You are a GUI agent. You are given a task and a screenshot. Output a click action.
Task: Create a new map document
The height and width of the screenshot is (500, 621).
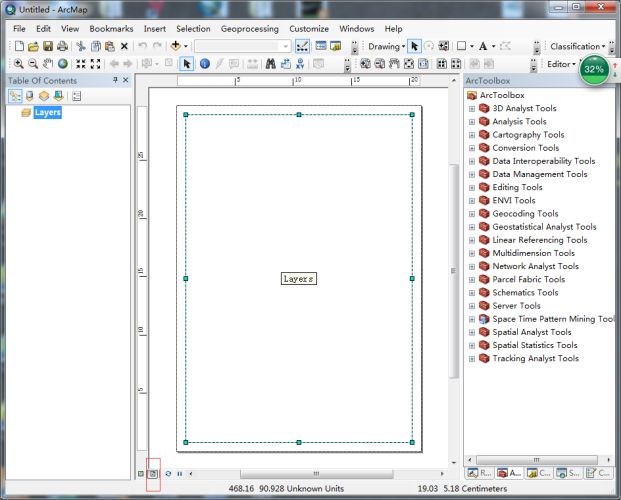coord(19,46)
